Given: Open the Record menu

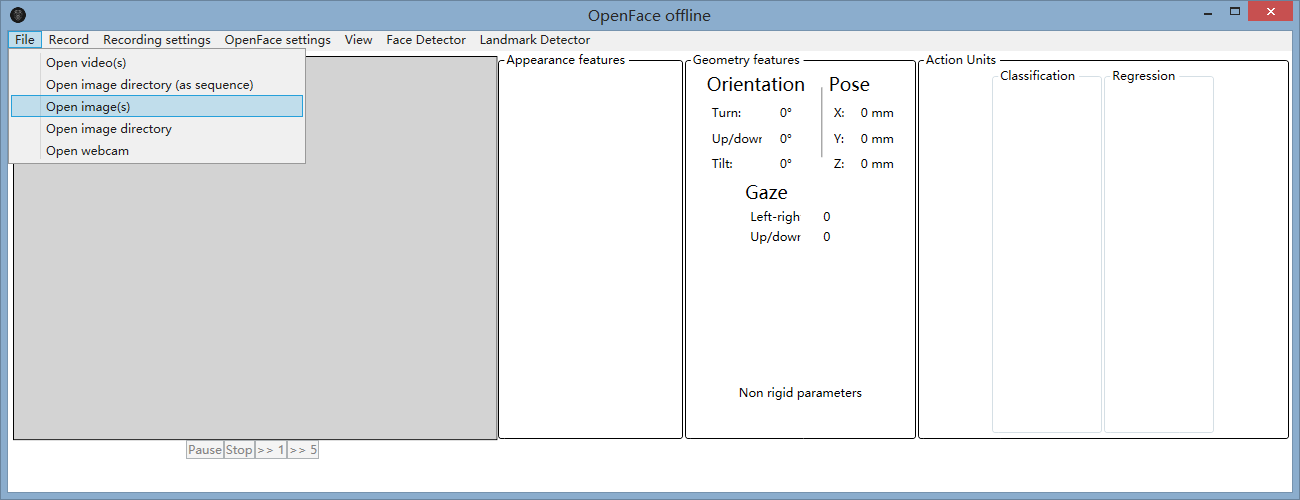Looking at the screenshot, I should click(69, 40).
